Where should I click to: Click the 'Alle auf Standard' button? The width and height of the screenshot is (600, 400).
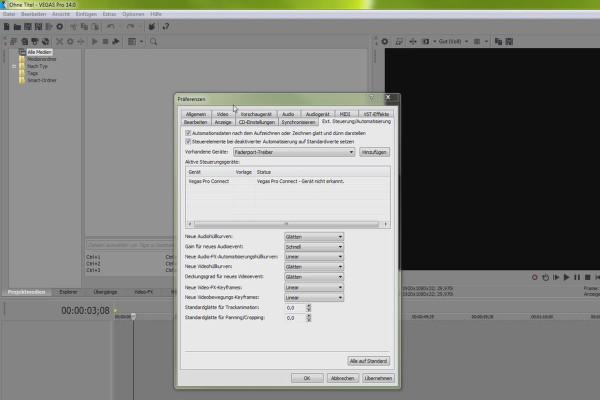pyautogui.click(x=368, y=361)
